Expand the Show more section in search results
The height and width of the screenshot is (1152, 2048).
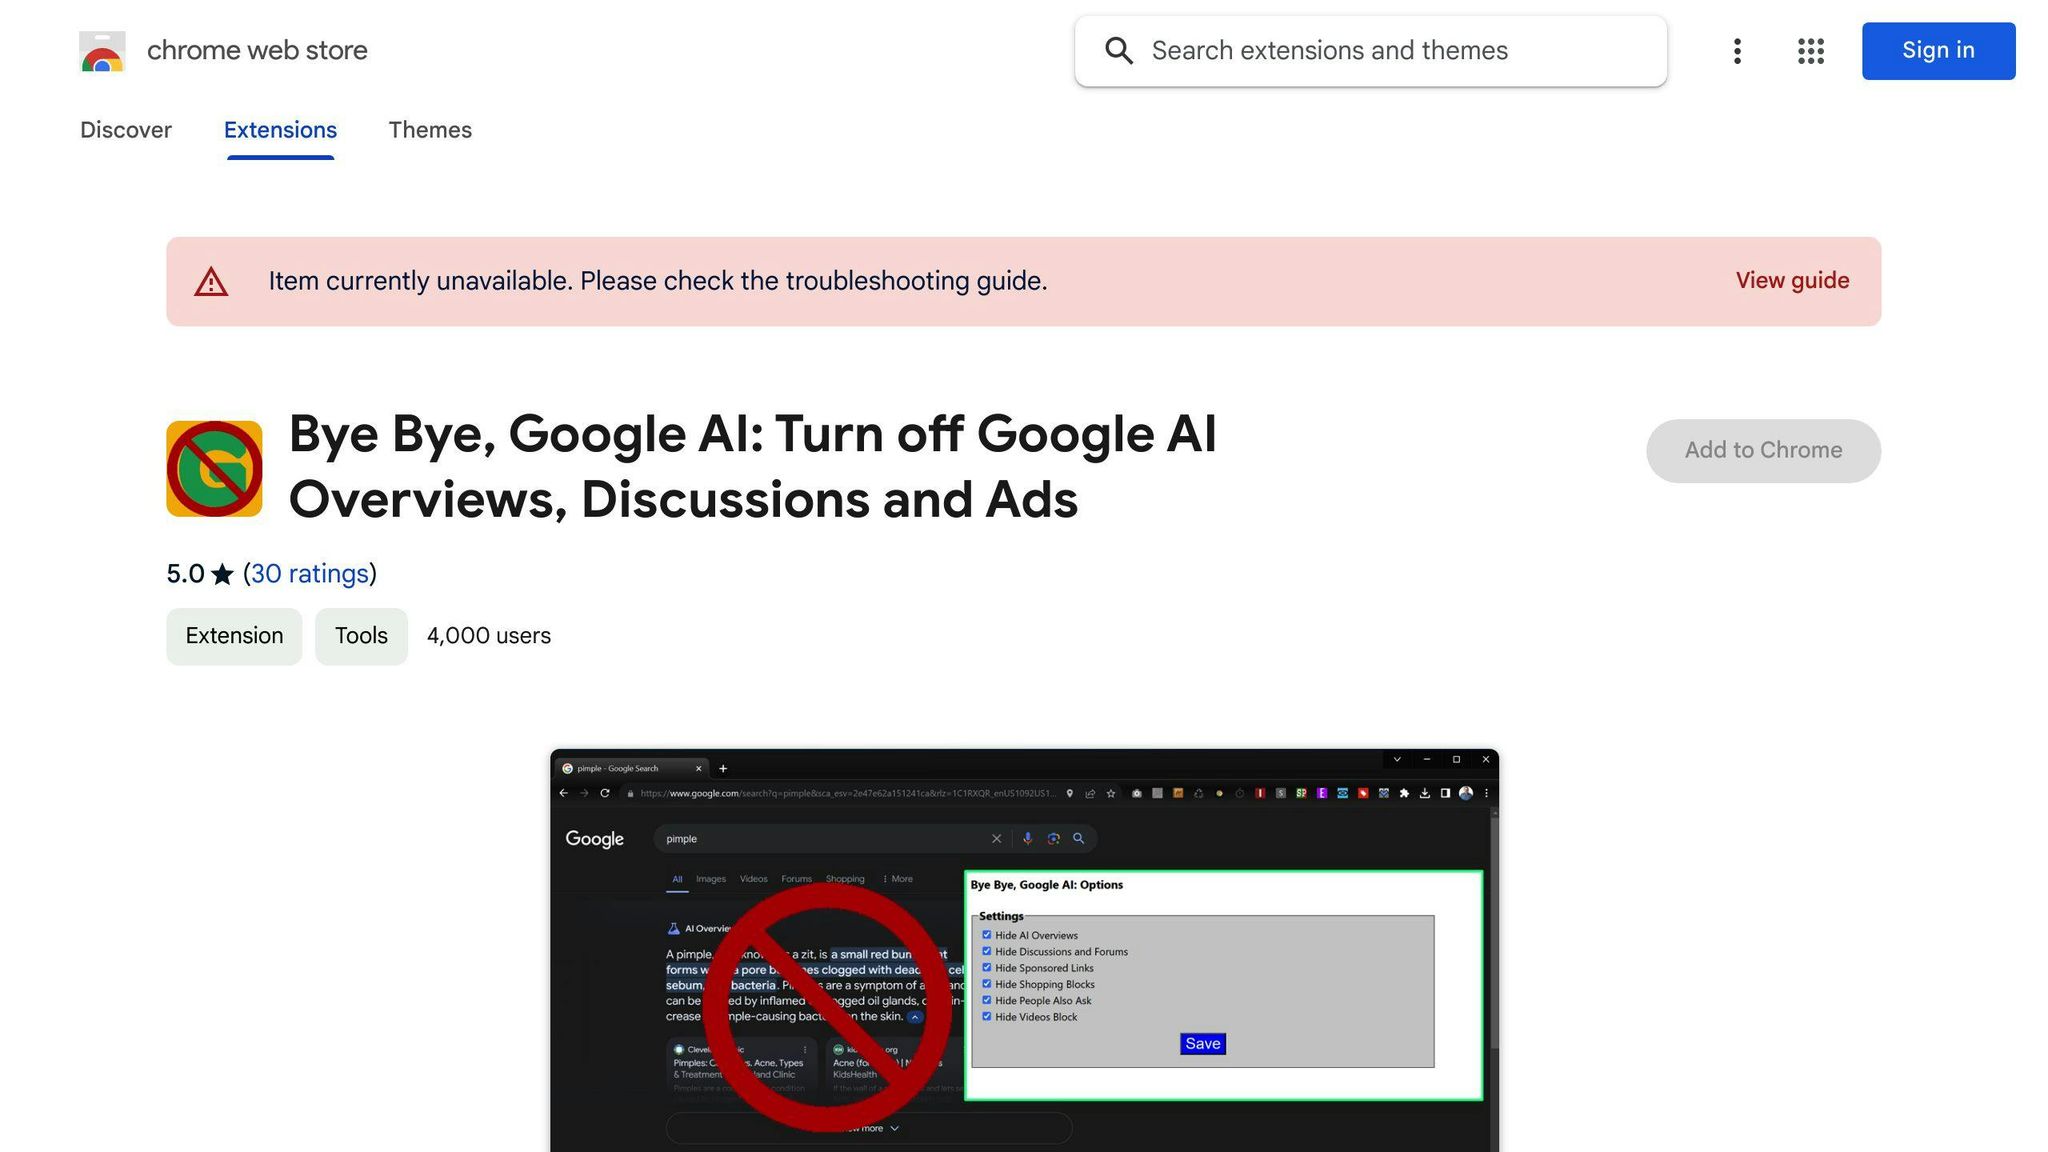[x=868, y=1127]
